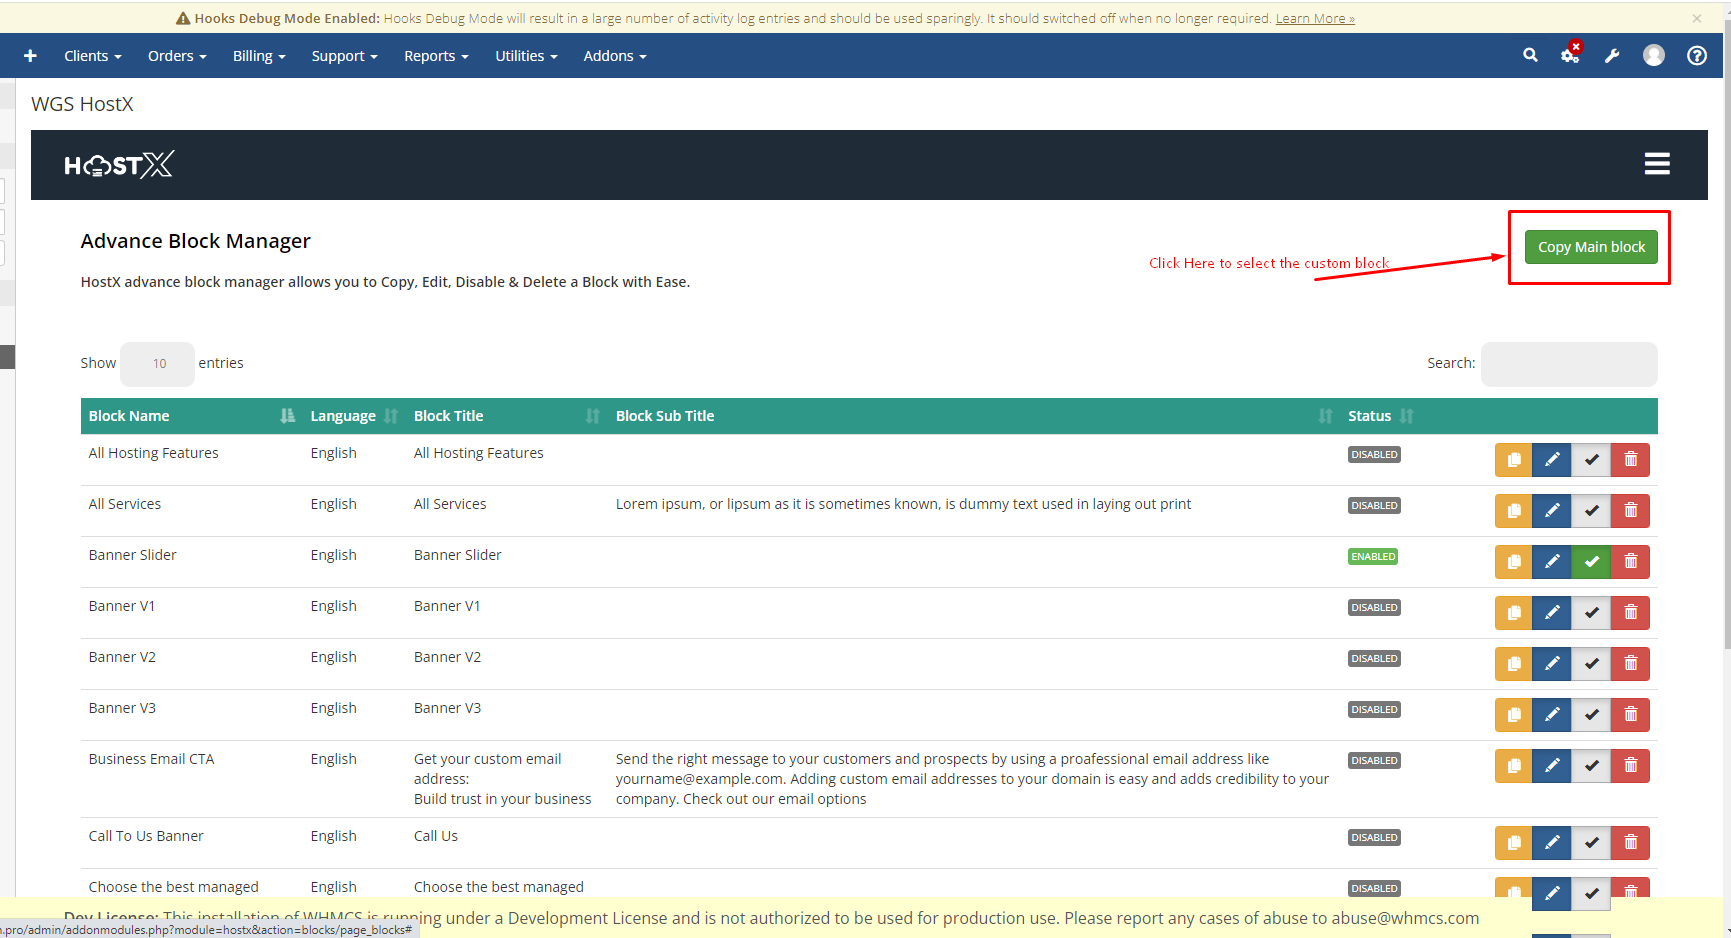Toggle Business Email CTA status checkmark
Image resolution: width=1731 pixels, height=938 pixels.
(1591, 766)
